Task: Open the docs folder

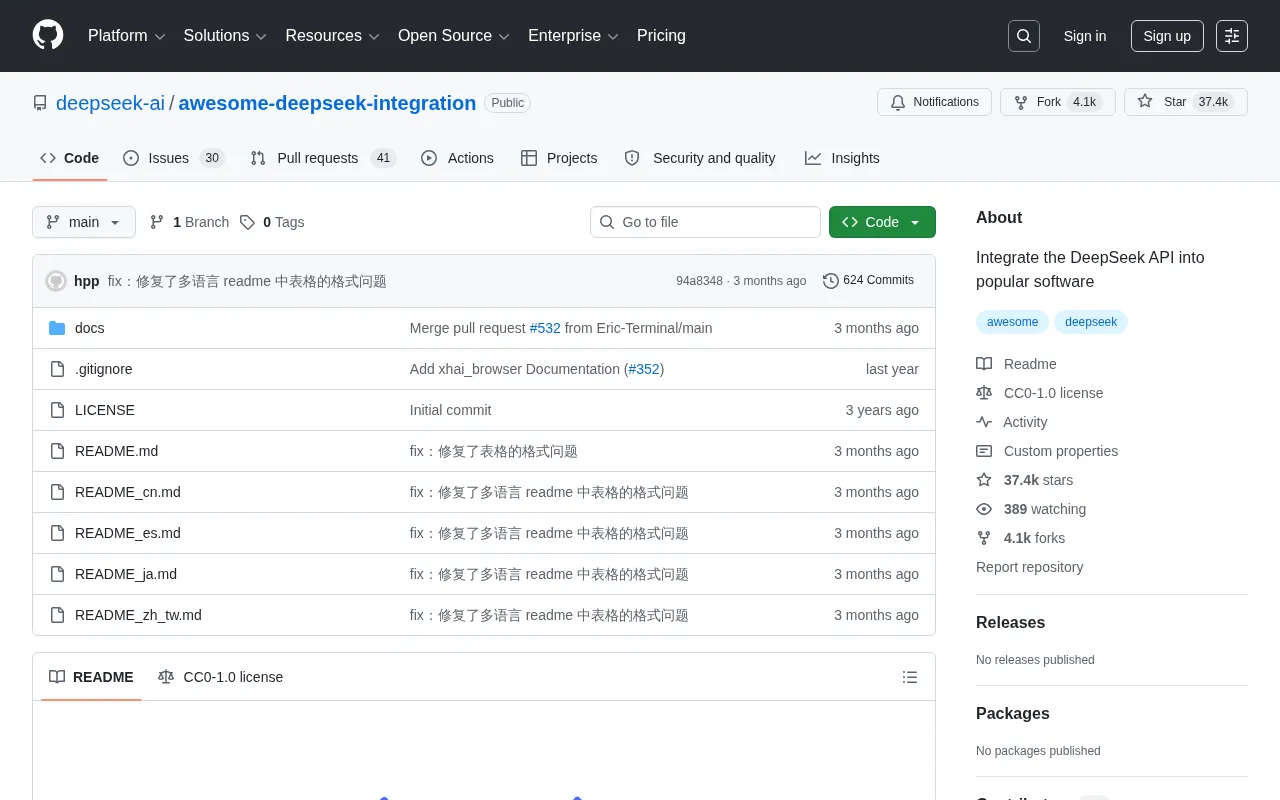Action: tap(90, 328)
